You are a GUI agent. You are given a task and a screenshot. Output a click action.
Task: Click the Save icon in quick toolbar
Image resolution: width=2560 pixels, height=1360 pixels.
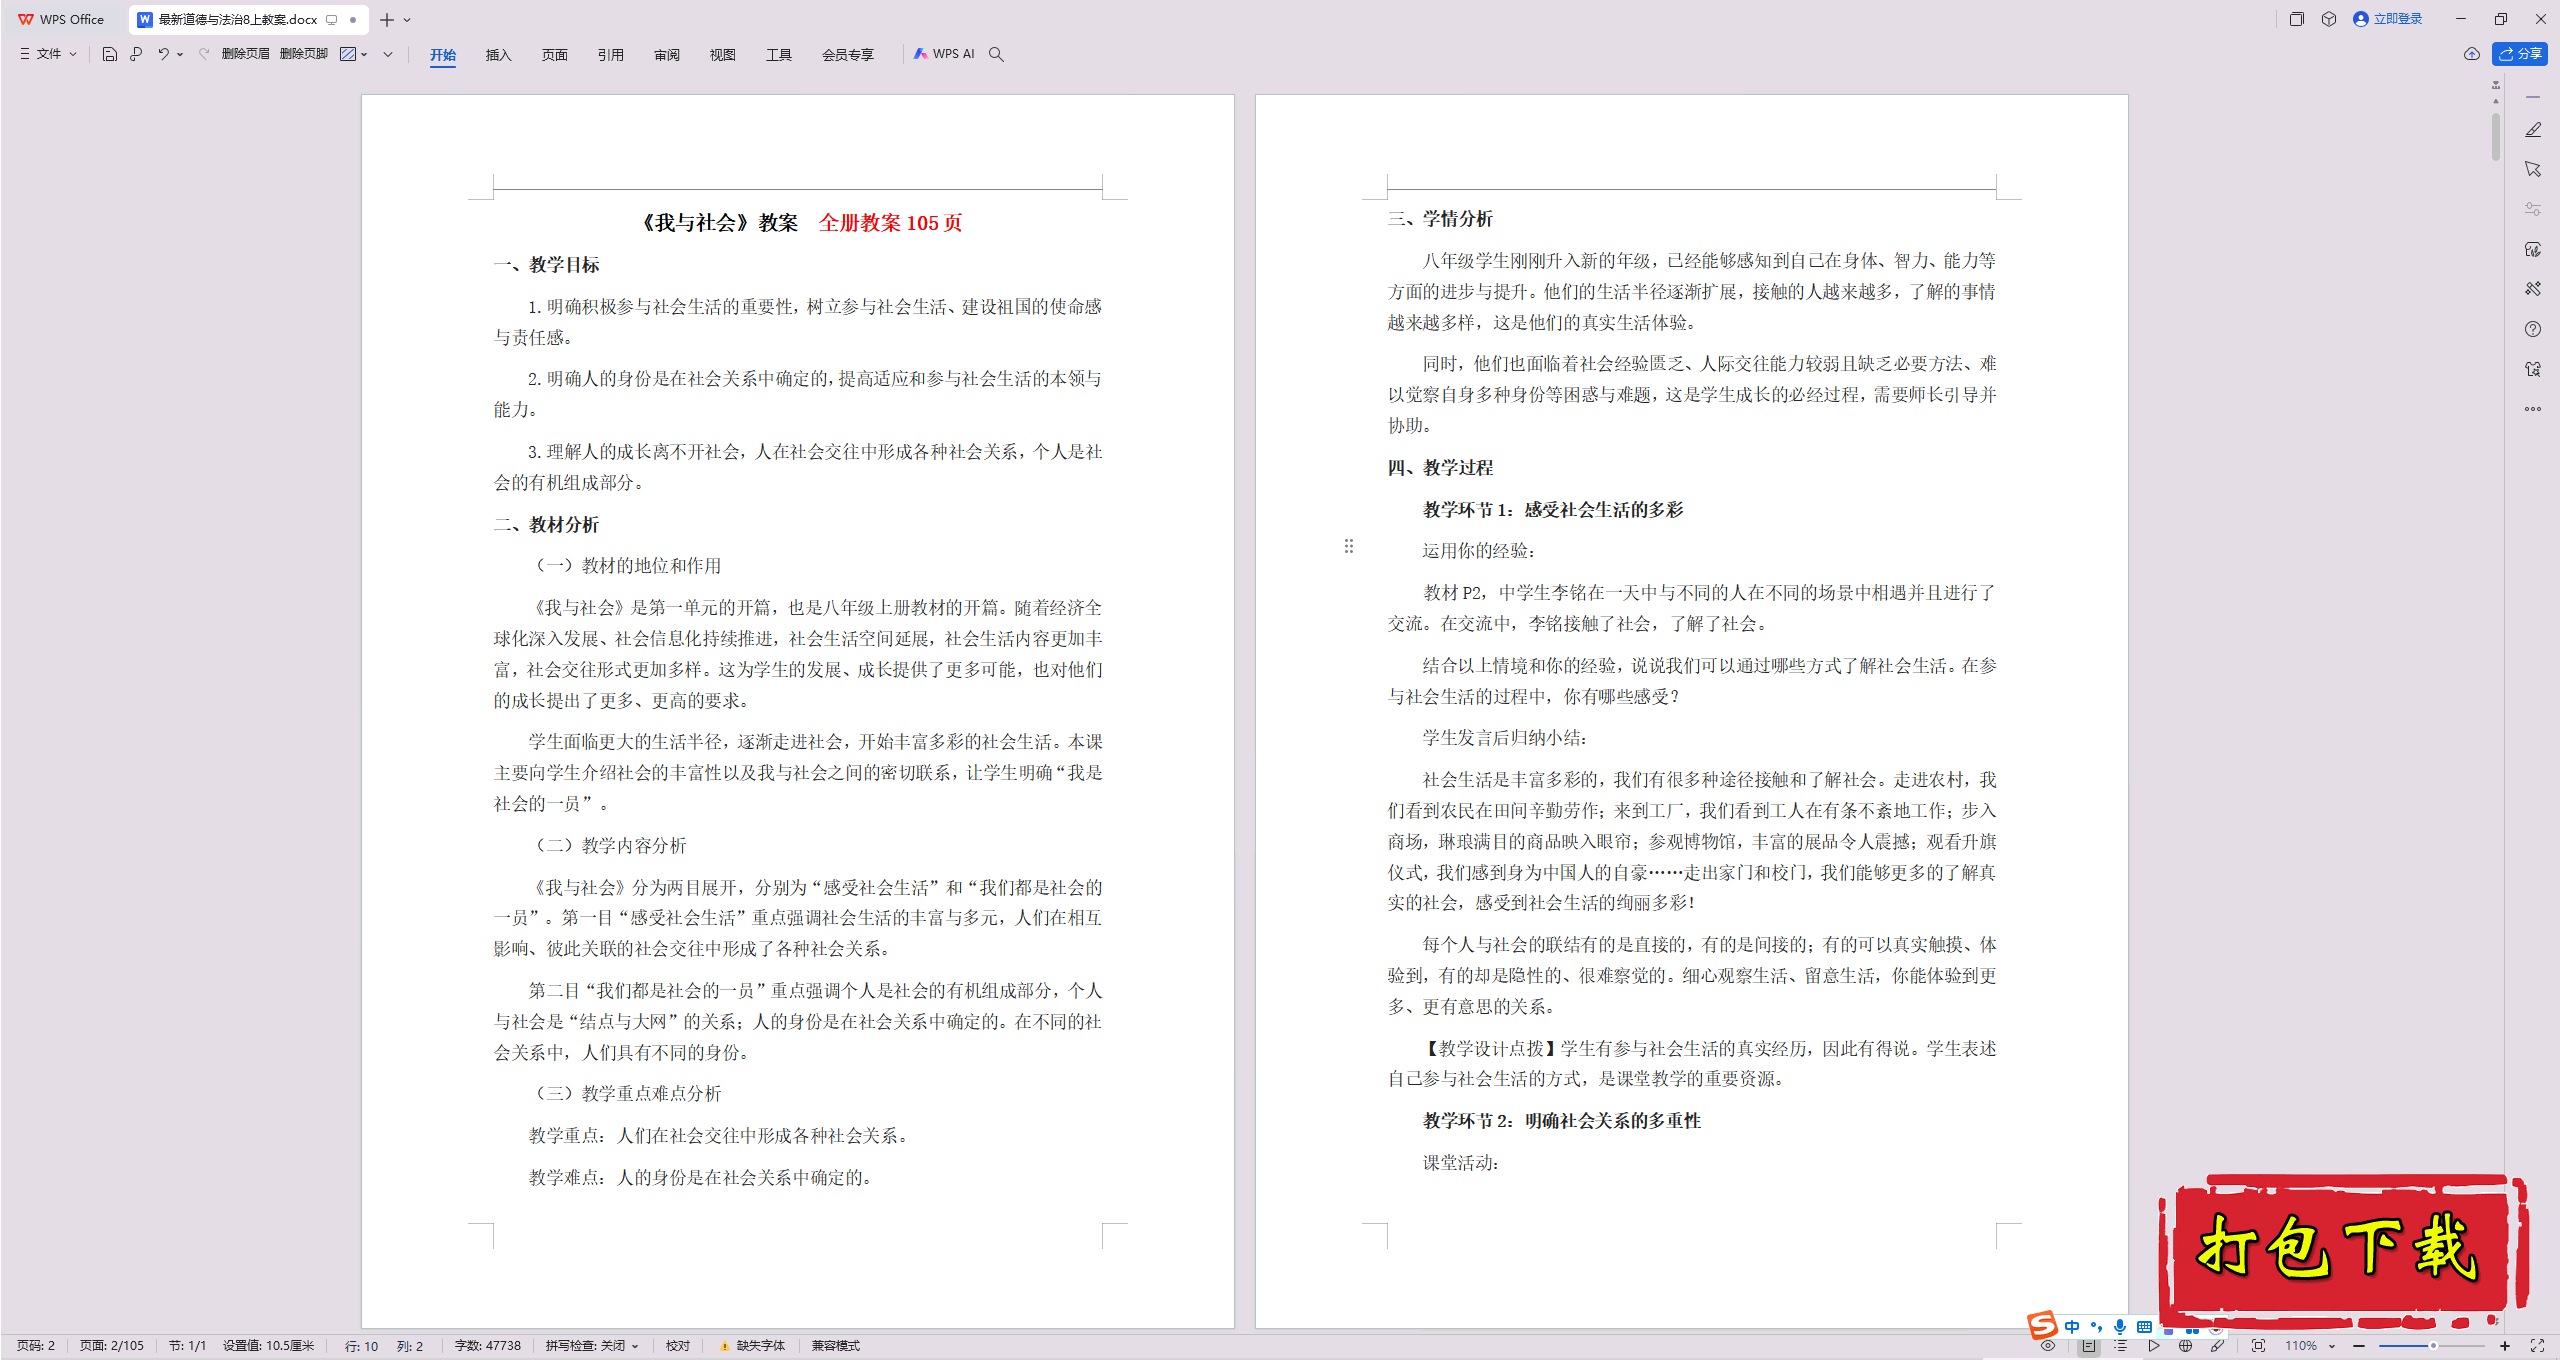pos(110,54)
